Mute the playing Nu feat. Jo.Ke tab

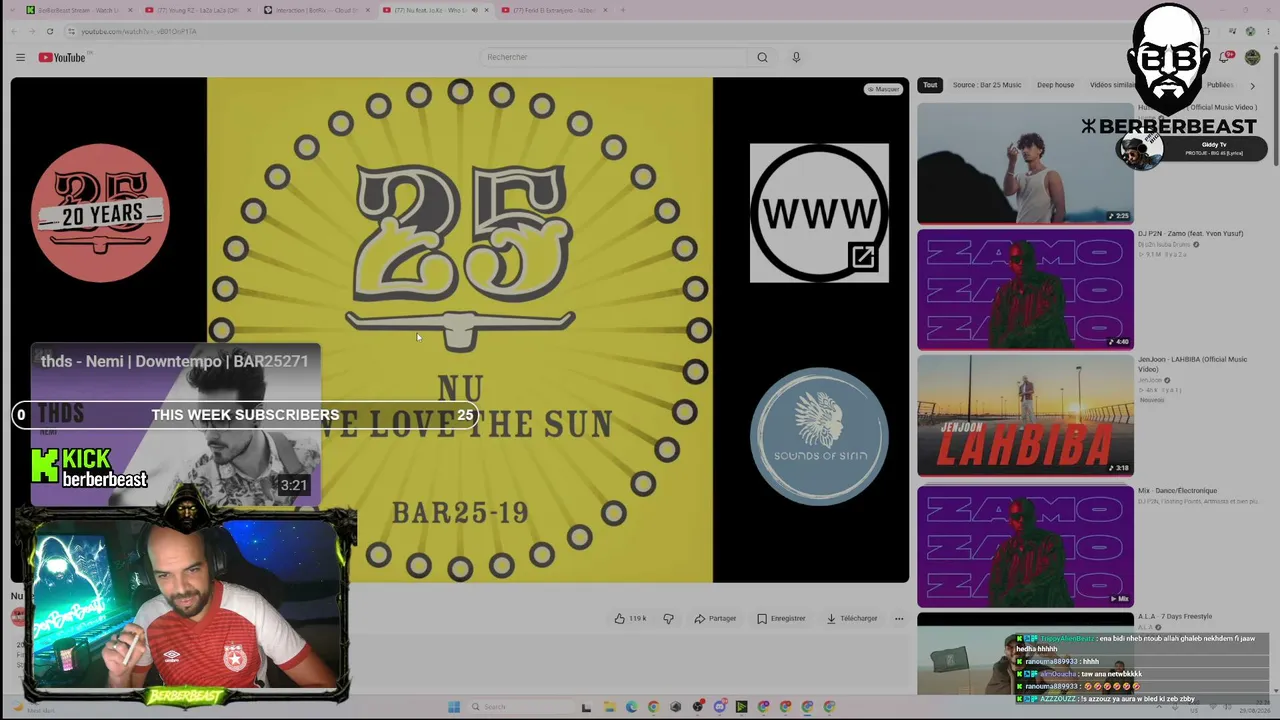[473, 10]
